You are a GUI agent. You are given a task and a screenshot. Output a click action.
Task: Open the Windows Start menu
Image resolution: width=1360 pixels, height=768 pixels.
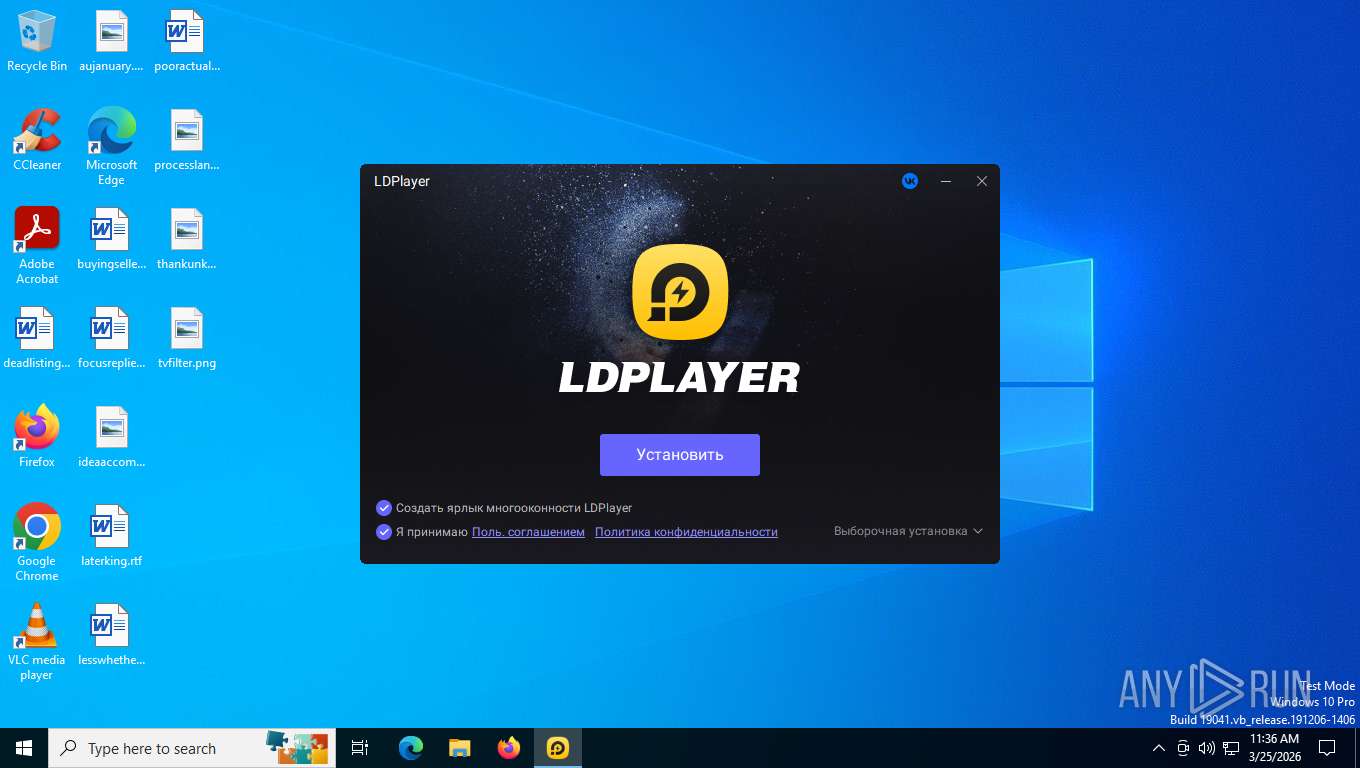coord(24,748)
